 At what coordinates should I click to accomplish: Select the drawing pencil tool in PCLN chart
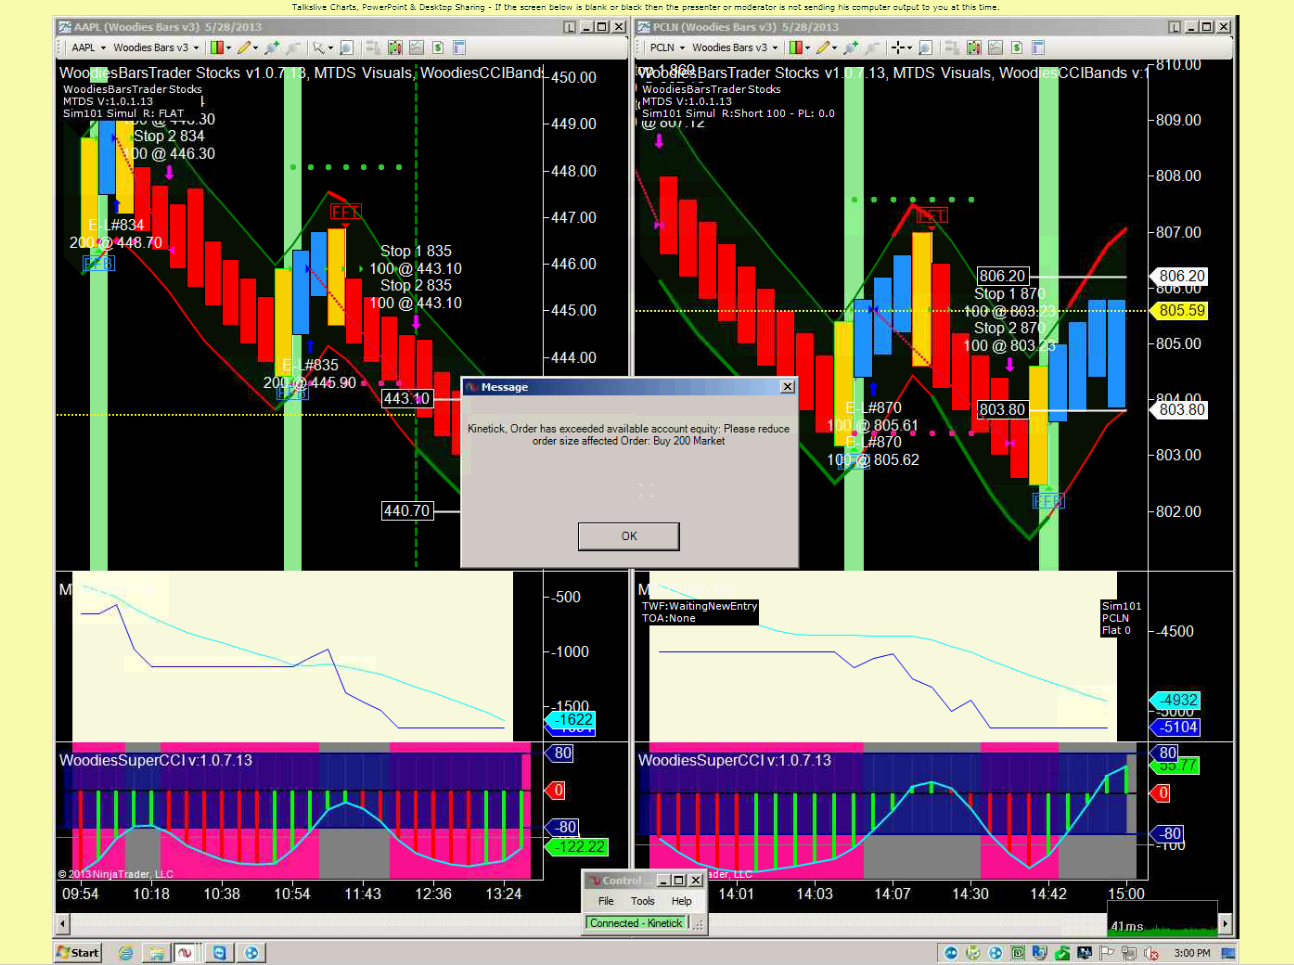point(822,47)
